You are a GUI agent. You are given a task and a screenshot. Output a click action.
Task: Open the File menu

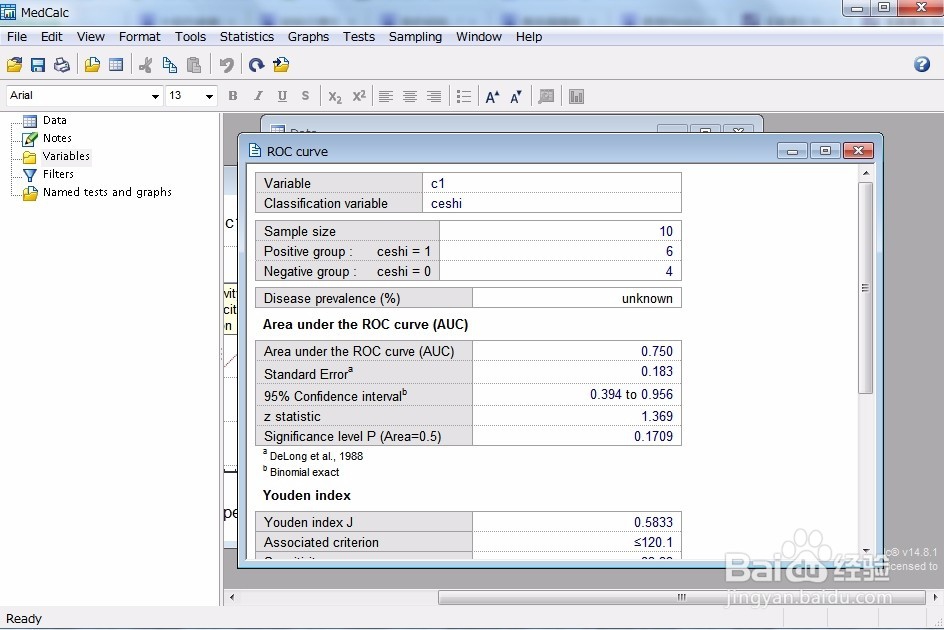click(17, 37)
